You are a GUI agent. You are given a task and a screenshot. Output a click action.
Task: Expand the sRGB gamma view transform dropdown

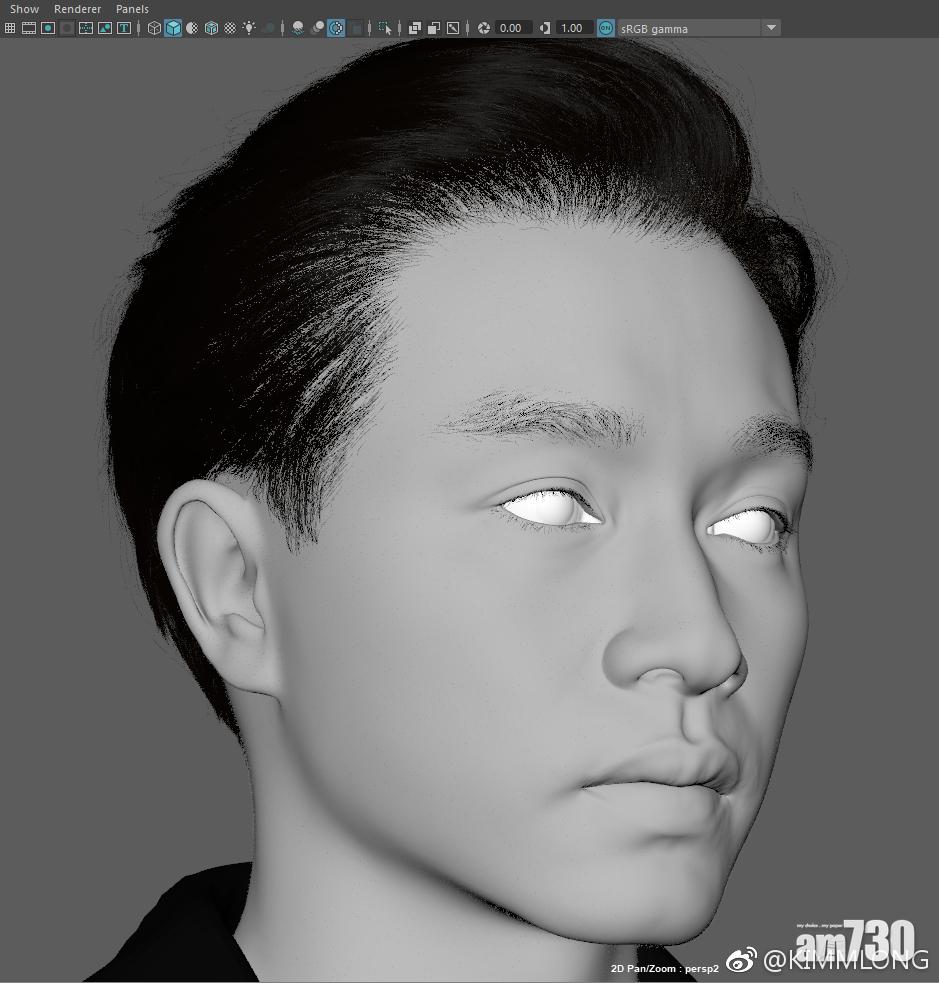pyautogui.click(x=771, y=28)
